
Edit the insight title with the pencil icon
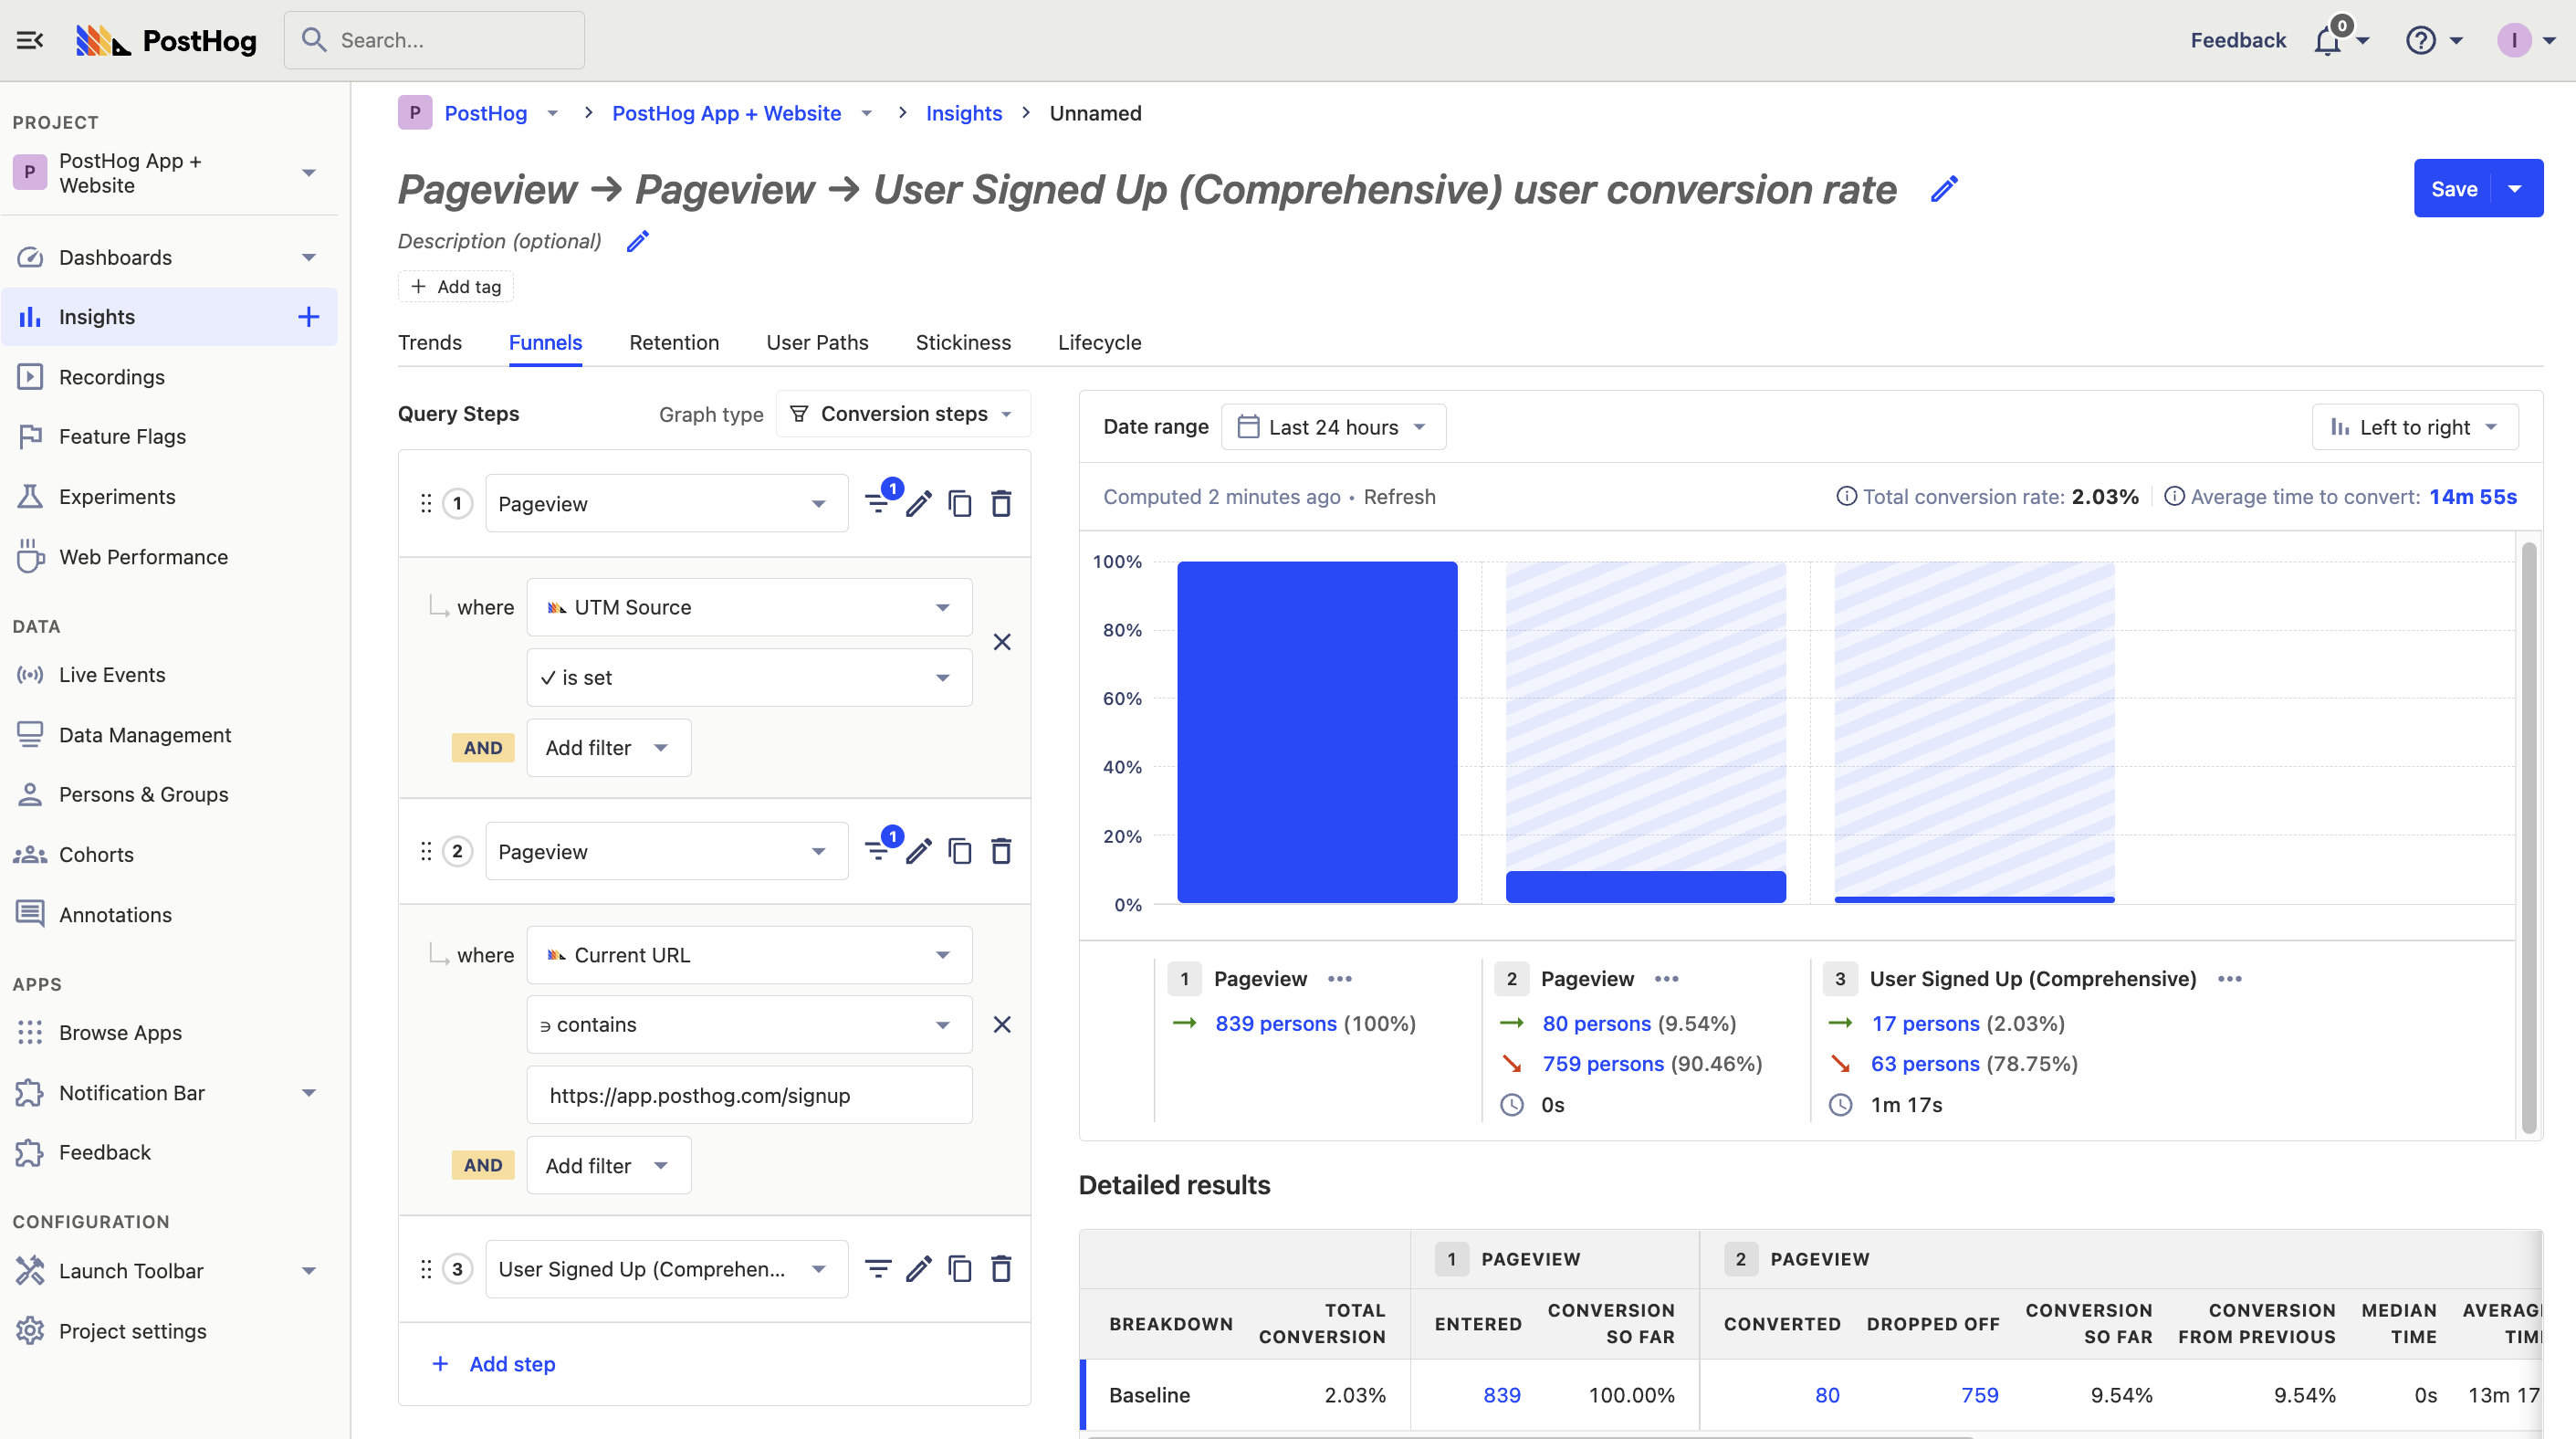click(1943, 189)
